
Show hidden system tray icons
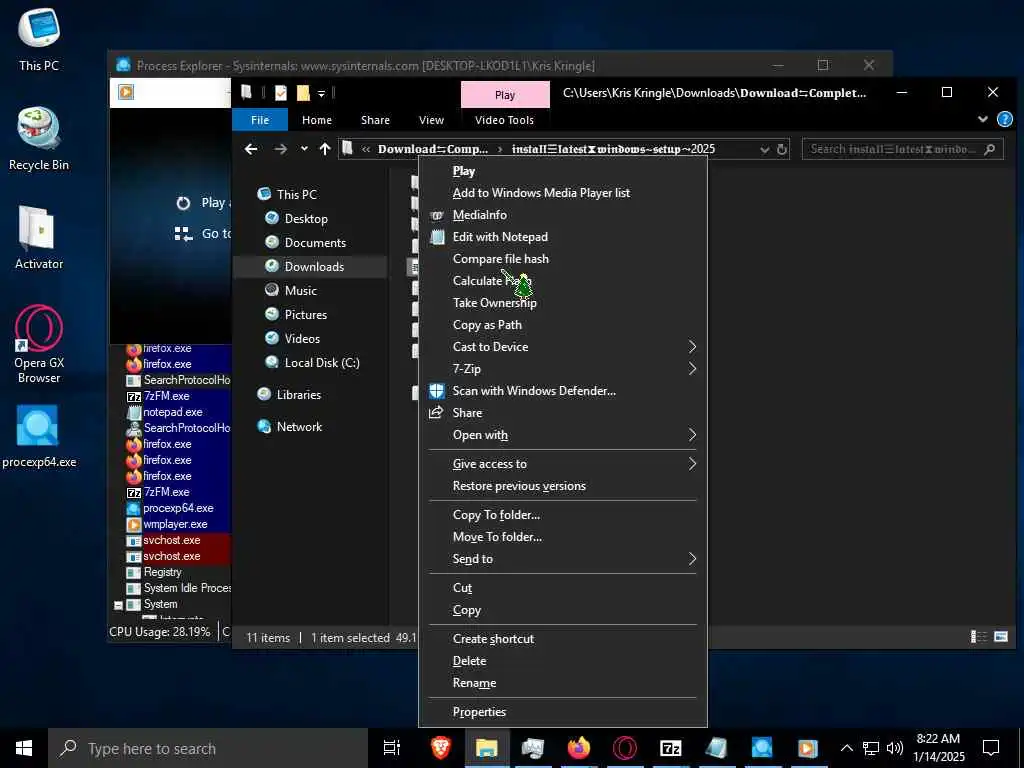pos(846,748)
